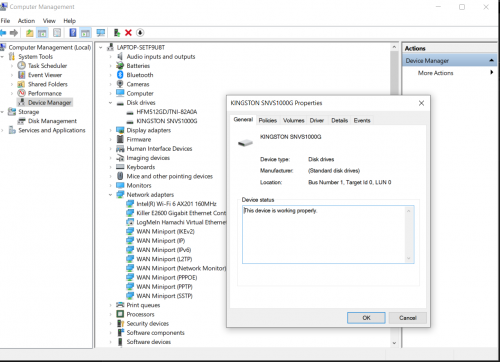Click the Help question mark toolbar icon
The image size is (500, 362).
coord(73,33)
